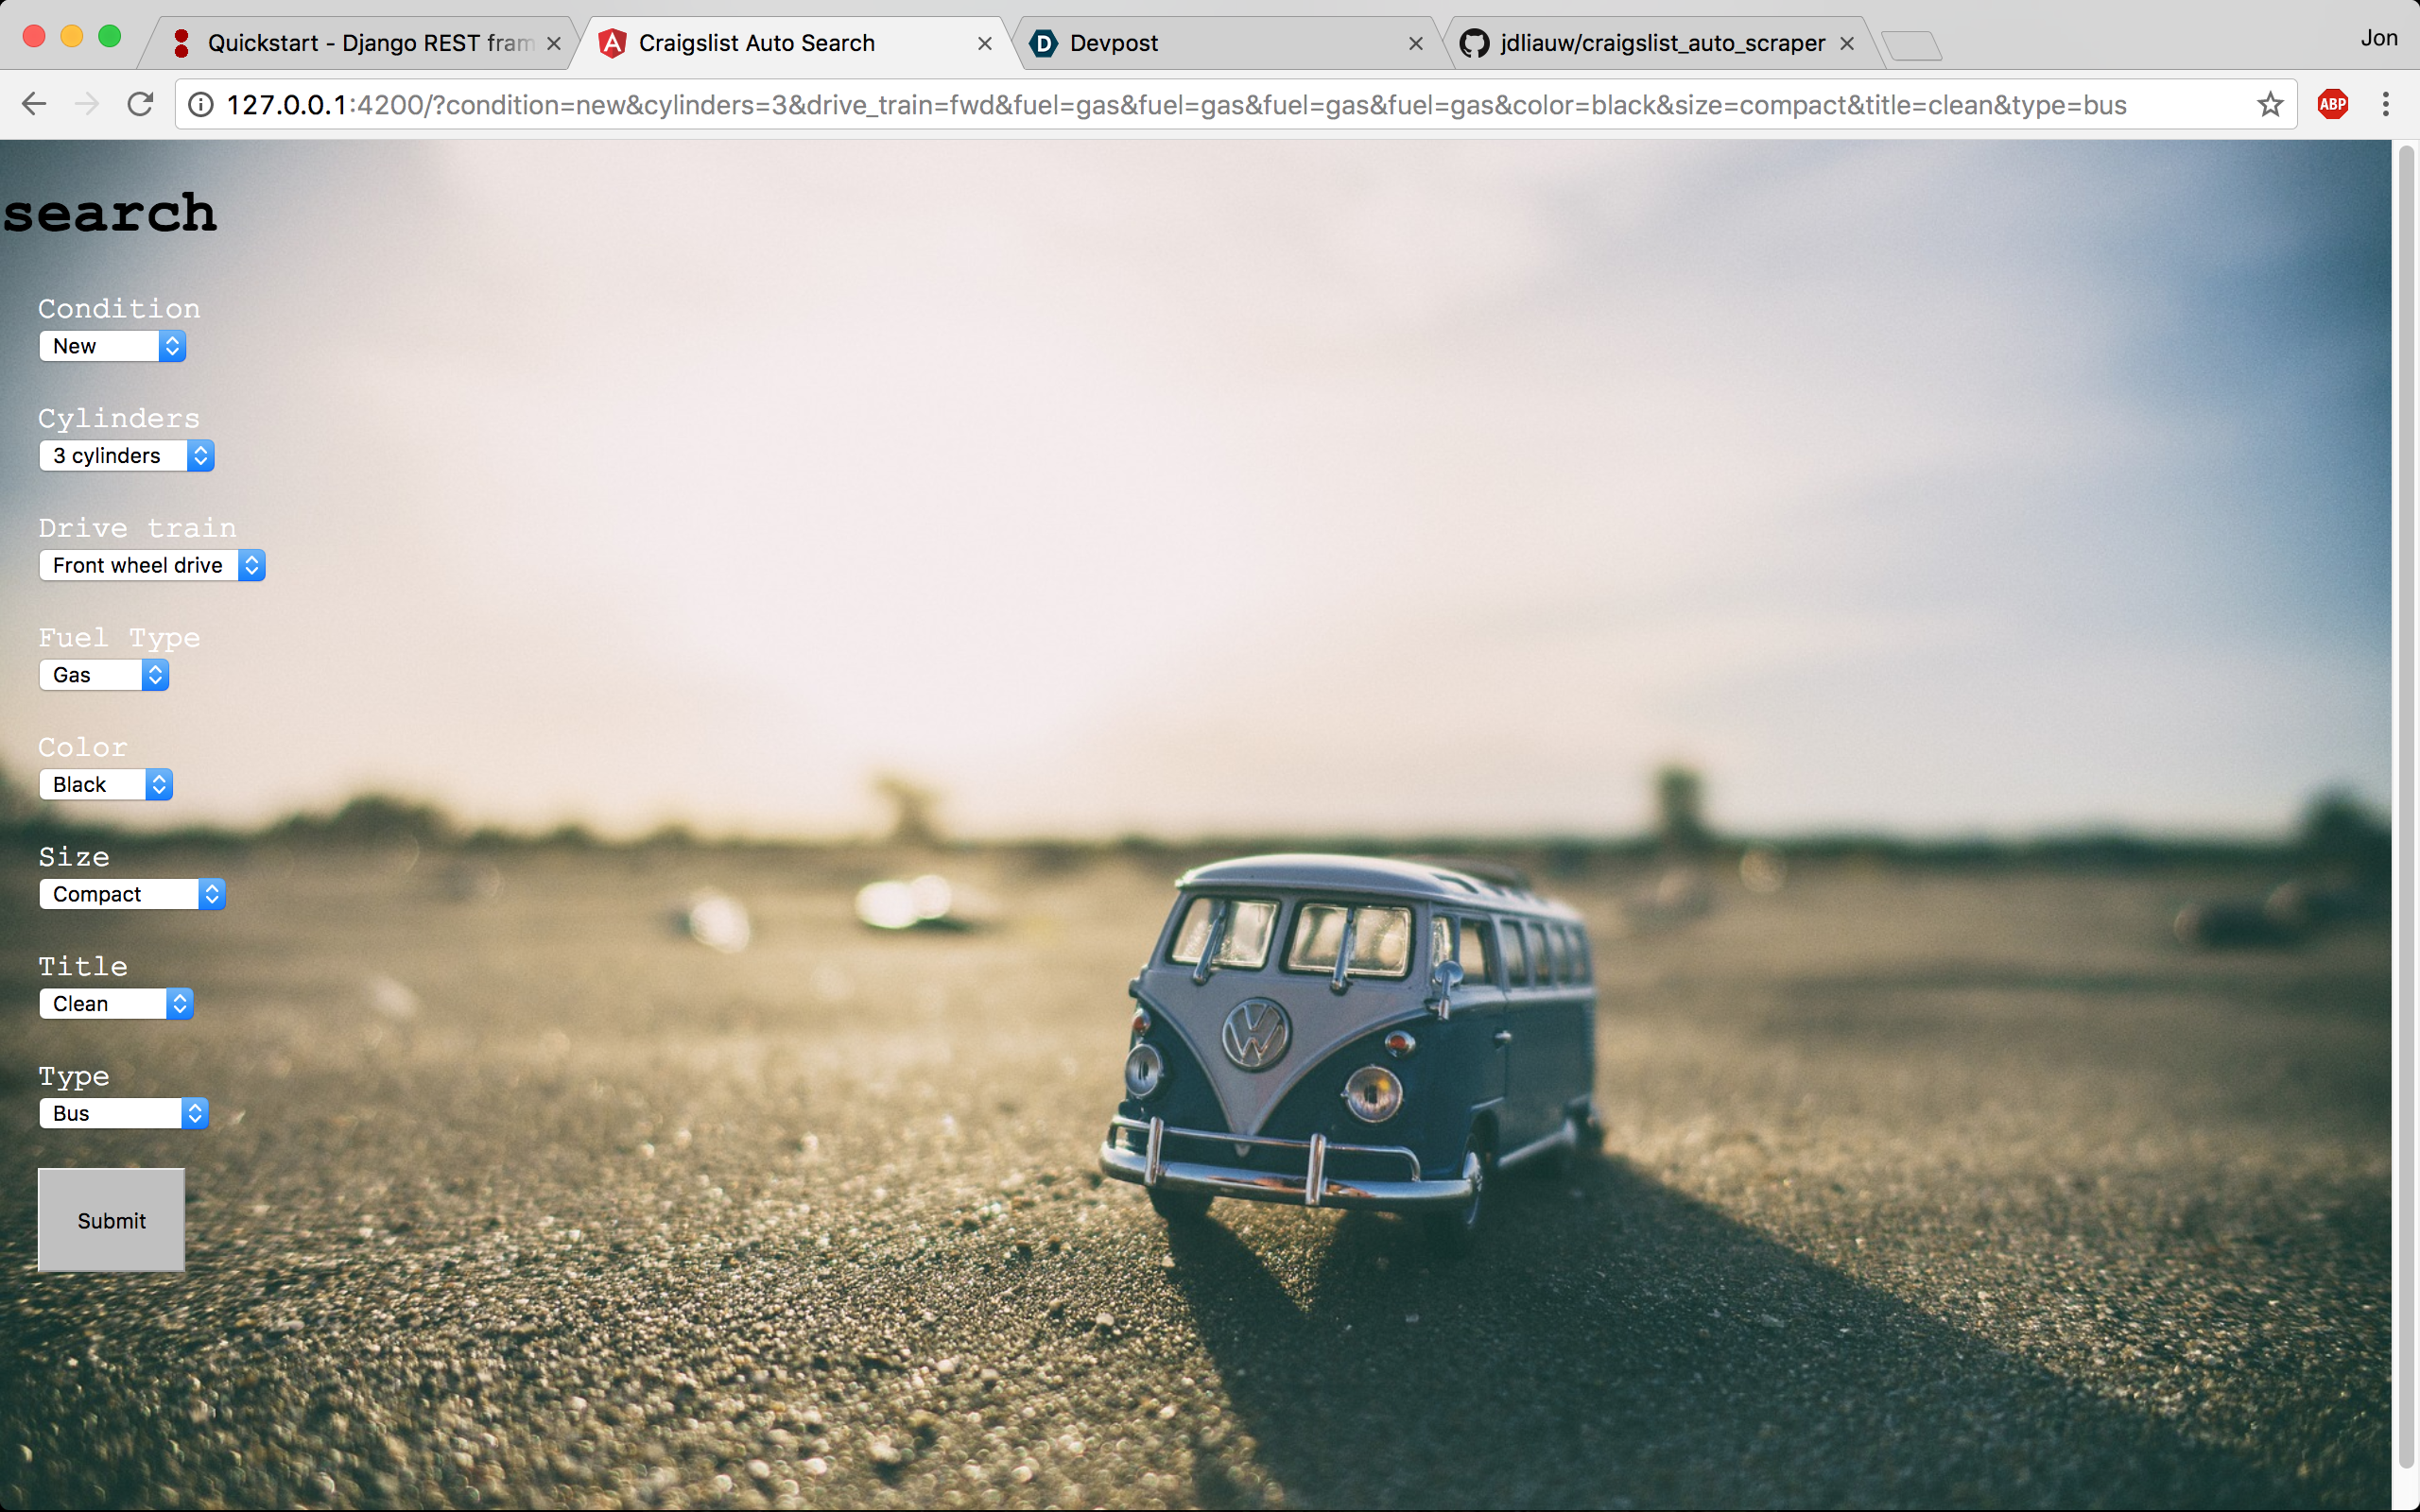Viewport: 2420px width, 1512px height.
Task: Open the Type dropdown showing Bus
Action: (x=124, y=1113)
